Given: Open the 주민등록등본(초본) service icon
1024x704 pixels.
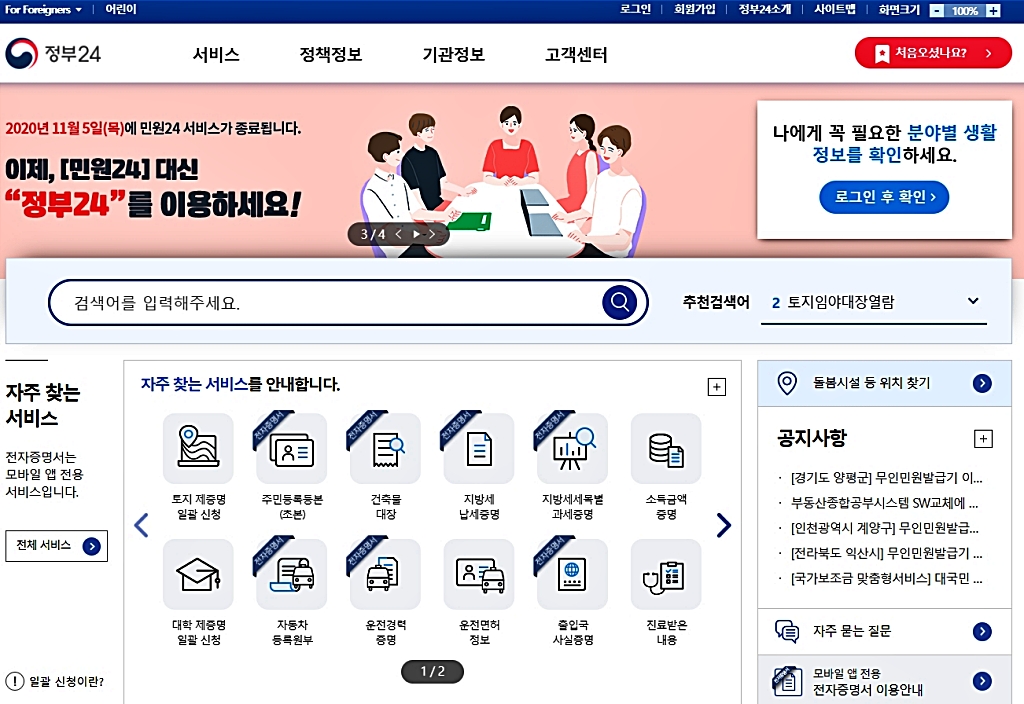Looking at the screenshot, I should tap(292, 449).
